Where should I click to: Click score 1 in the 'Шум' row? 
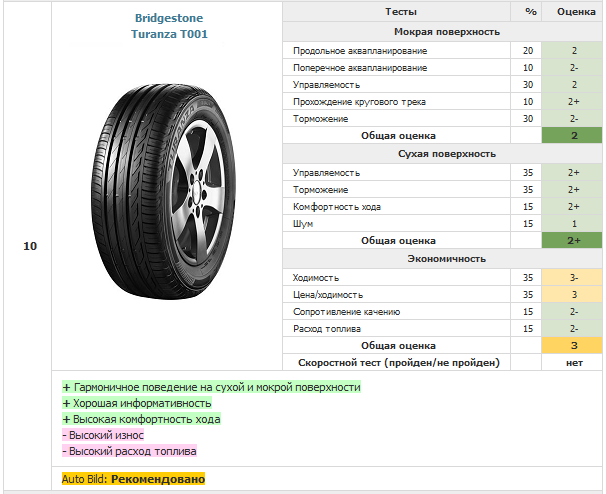pyautogui.click(x=574, y=224)
